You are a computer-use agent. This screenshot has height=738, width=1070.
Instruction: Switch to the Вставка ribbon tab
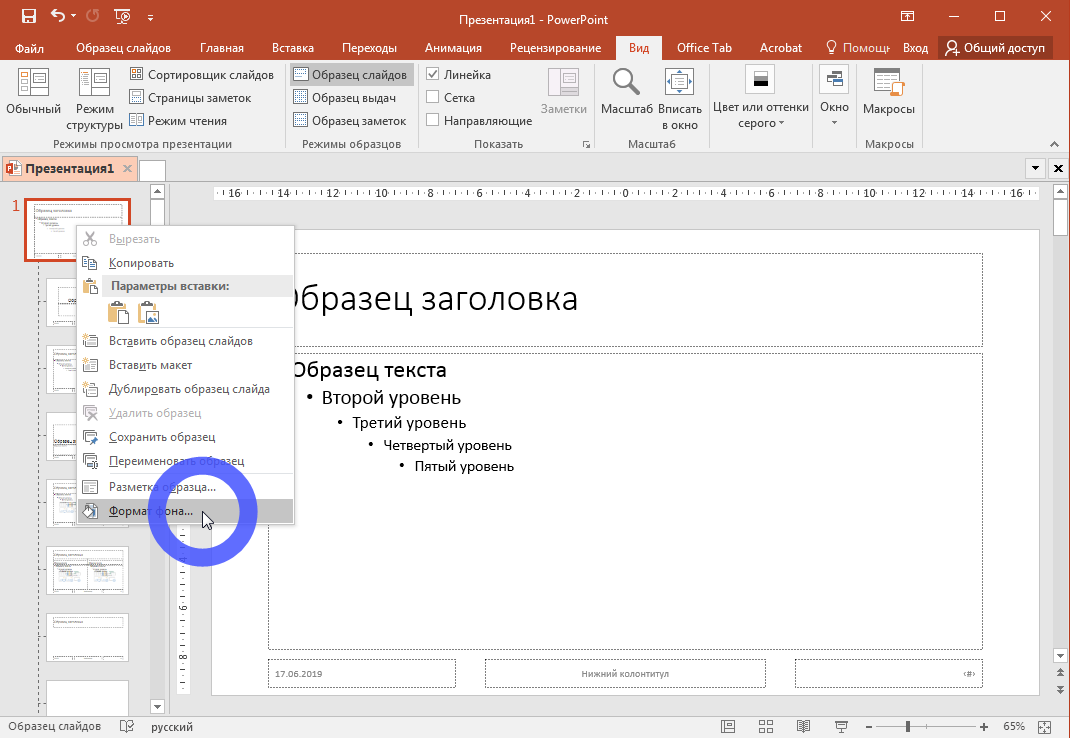pos(292,48)
